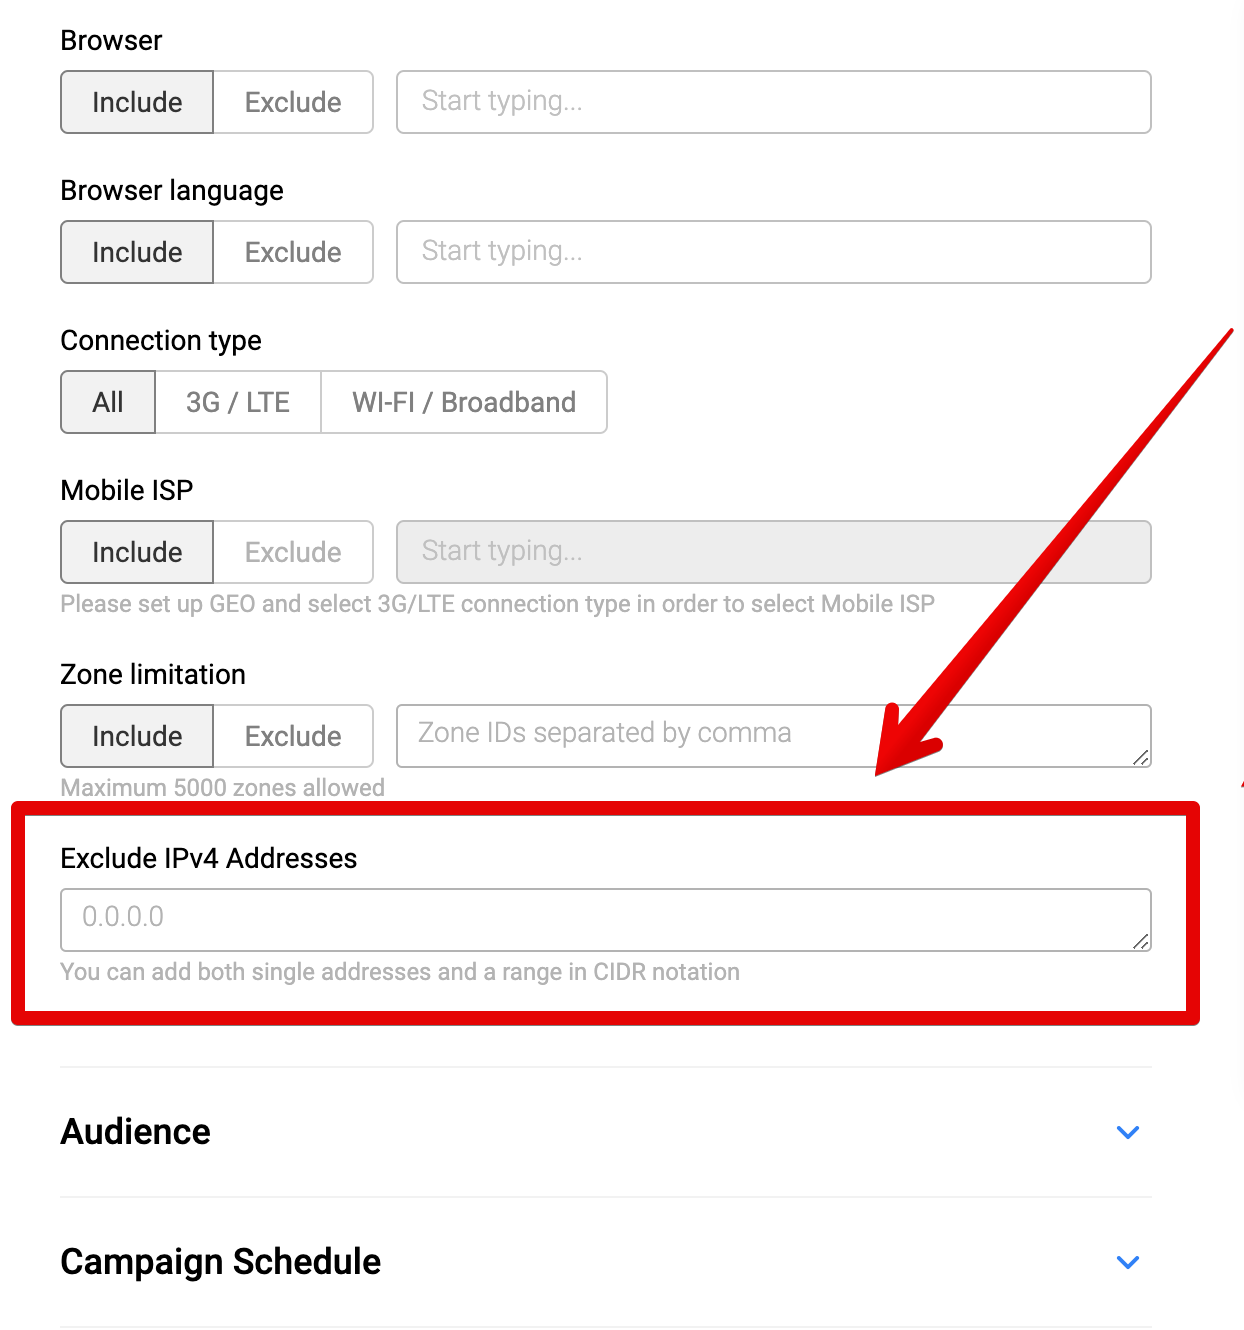Set Zone limitation to Exclude
Screen dimensions: 1244x1330
(293, 736)
